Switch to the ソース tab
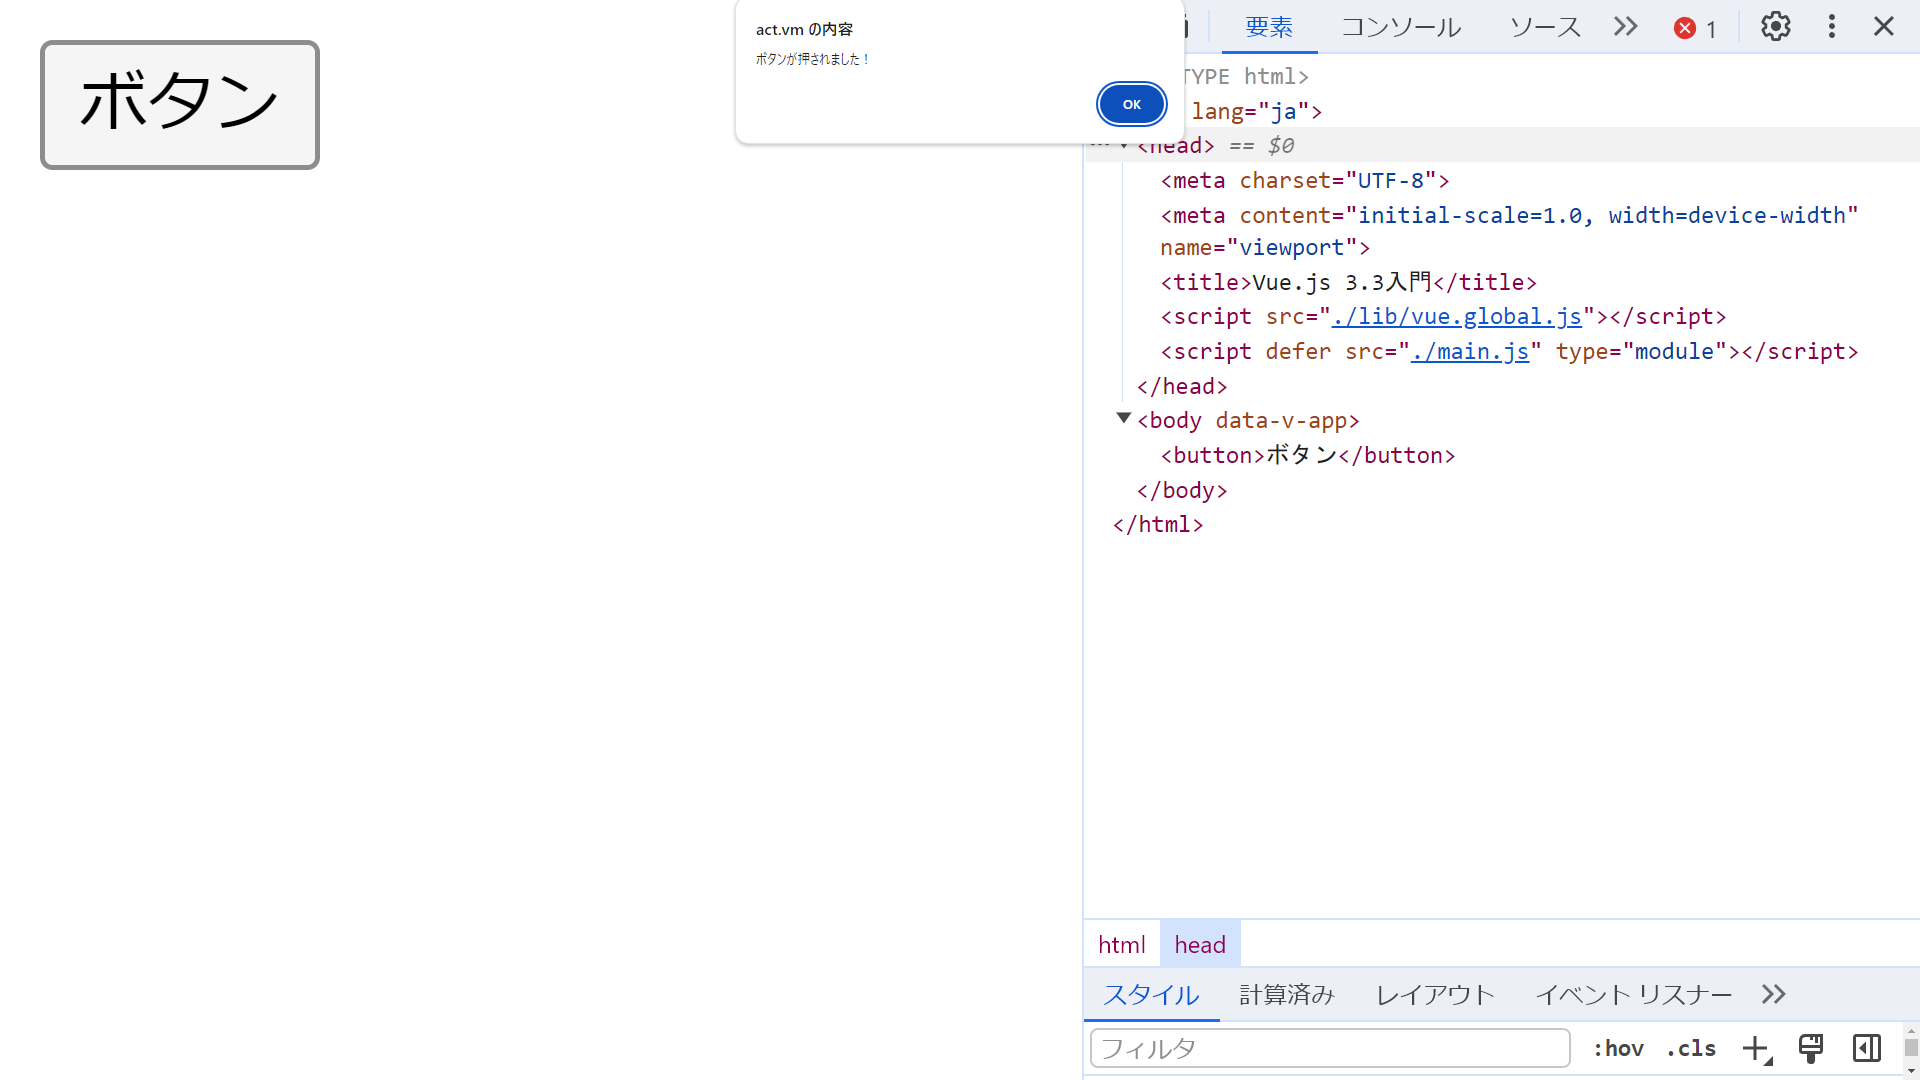Viewport: 1920px width, 1080px height. (1544, 27)
